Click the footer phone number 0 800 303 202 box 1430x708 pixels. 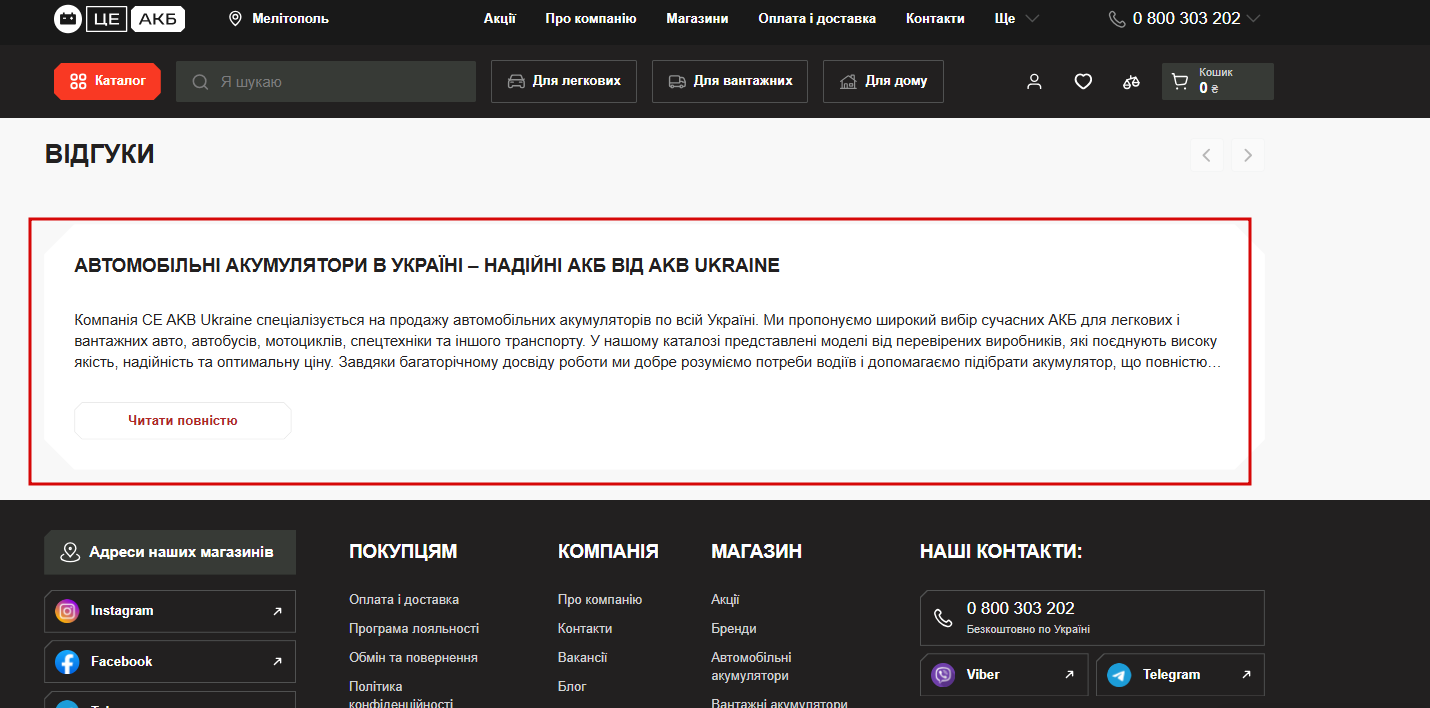[1092, 618]
